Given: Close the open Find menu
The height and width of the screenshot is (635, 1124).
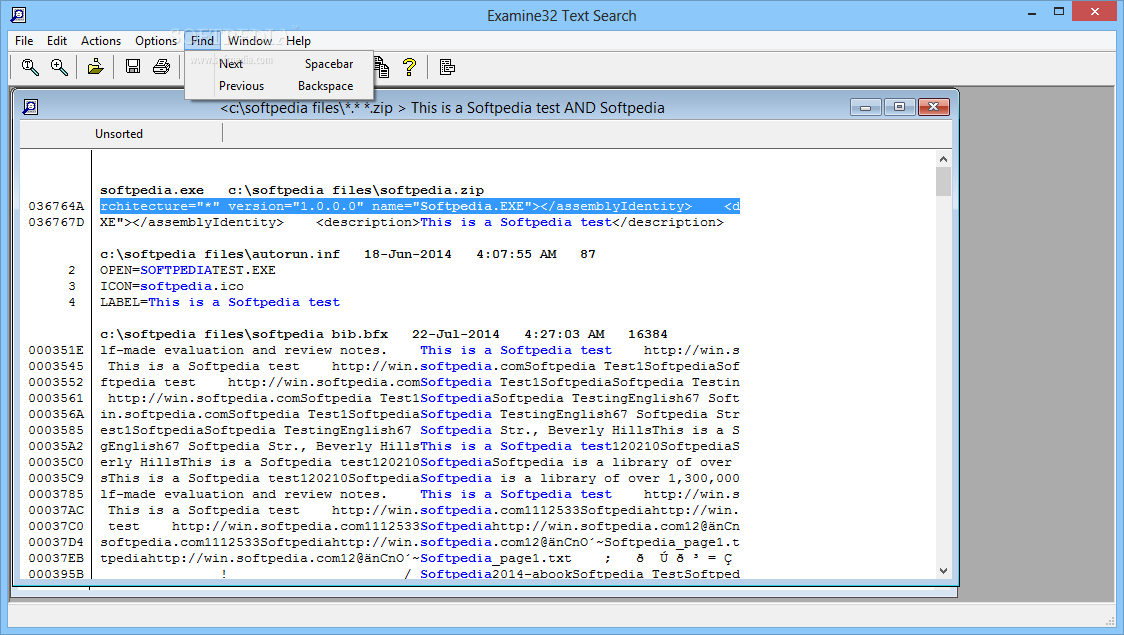Looking at the screenshot, I should (202, 41).
